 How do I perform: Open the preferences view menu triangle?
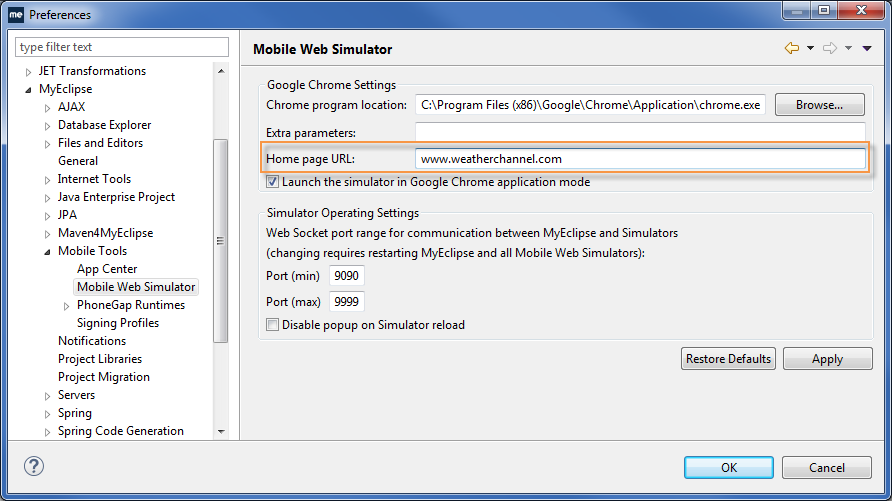click(x=866, y=48)
